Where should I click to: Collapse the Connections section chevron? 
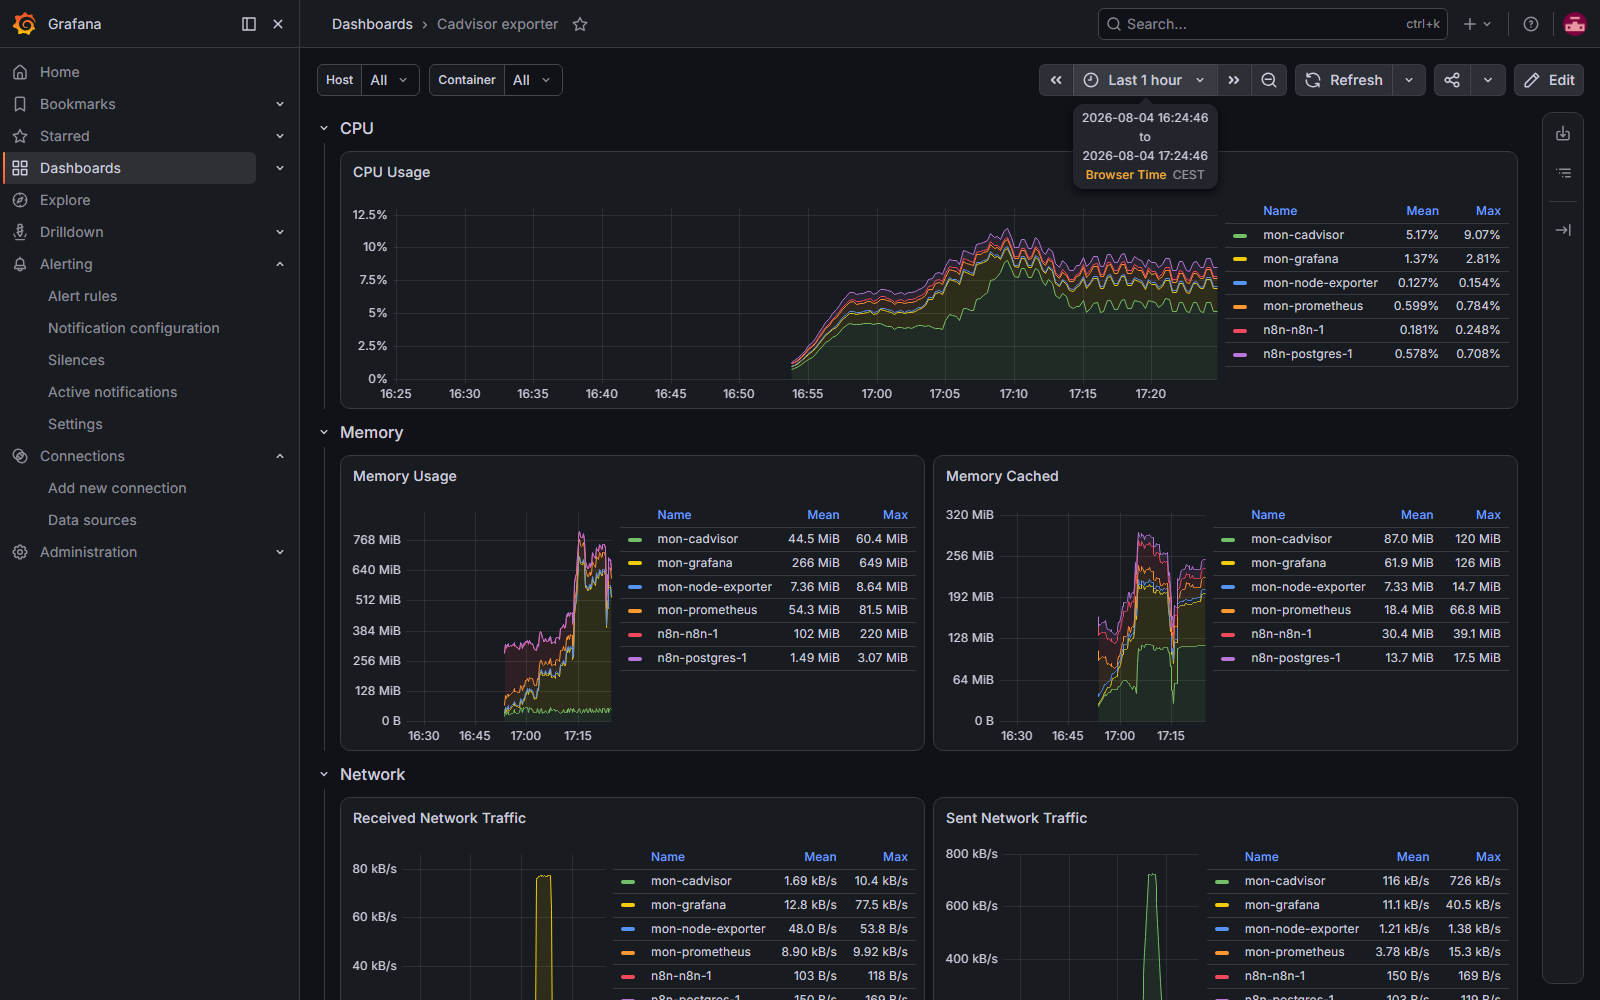coord(280,456)
